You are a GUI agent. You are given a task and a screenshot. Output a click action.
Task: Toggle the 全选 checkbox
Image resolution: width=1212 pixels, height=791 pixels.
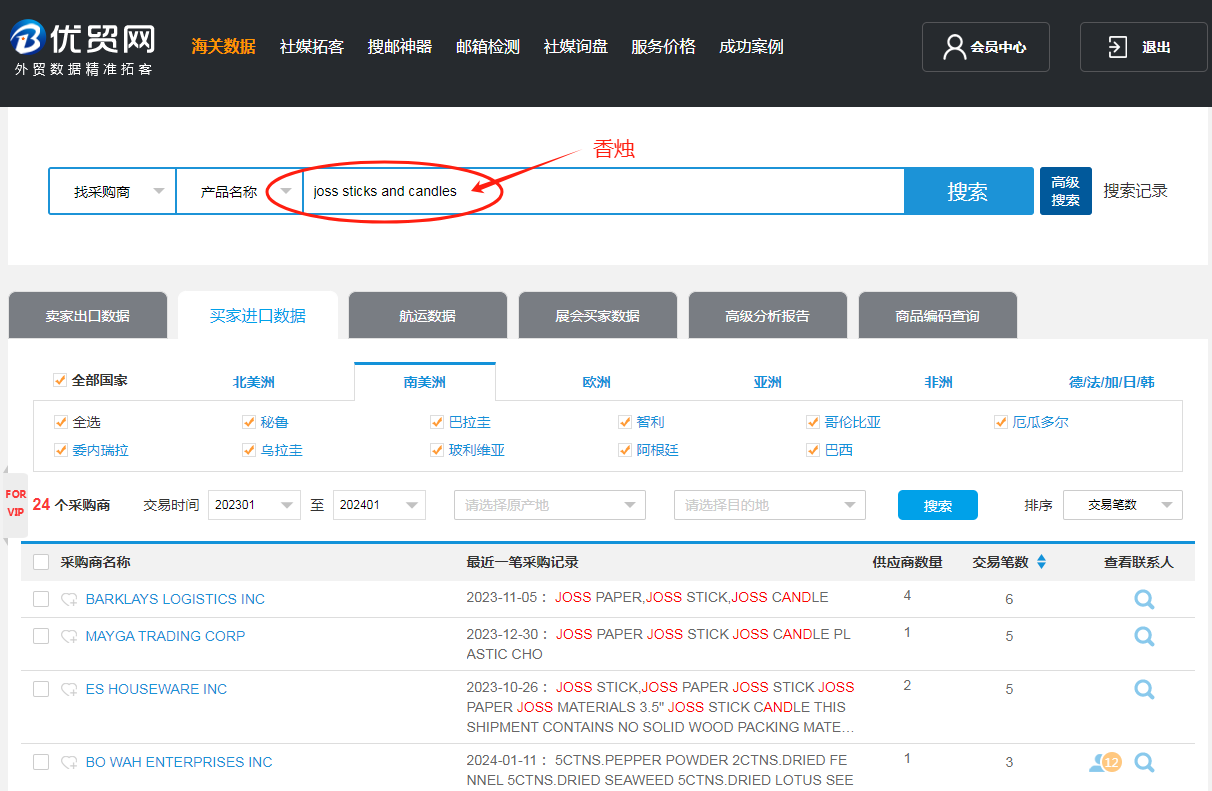[x=62, y=422]
